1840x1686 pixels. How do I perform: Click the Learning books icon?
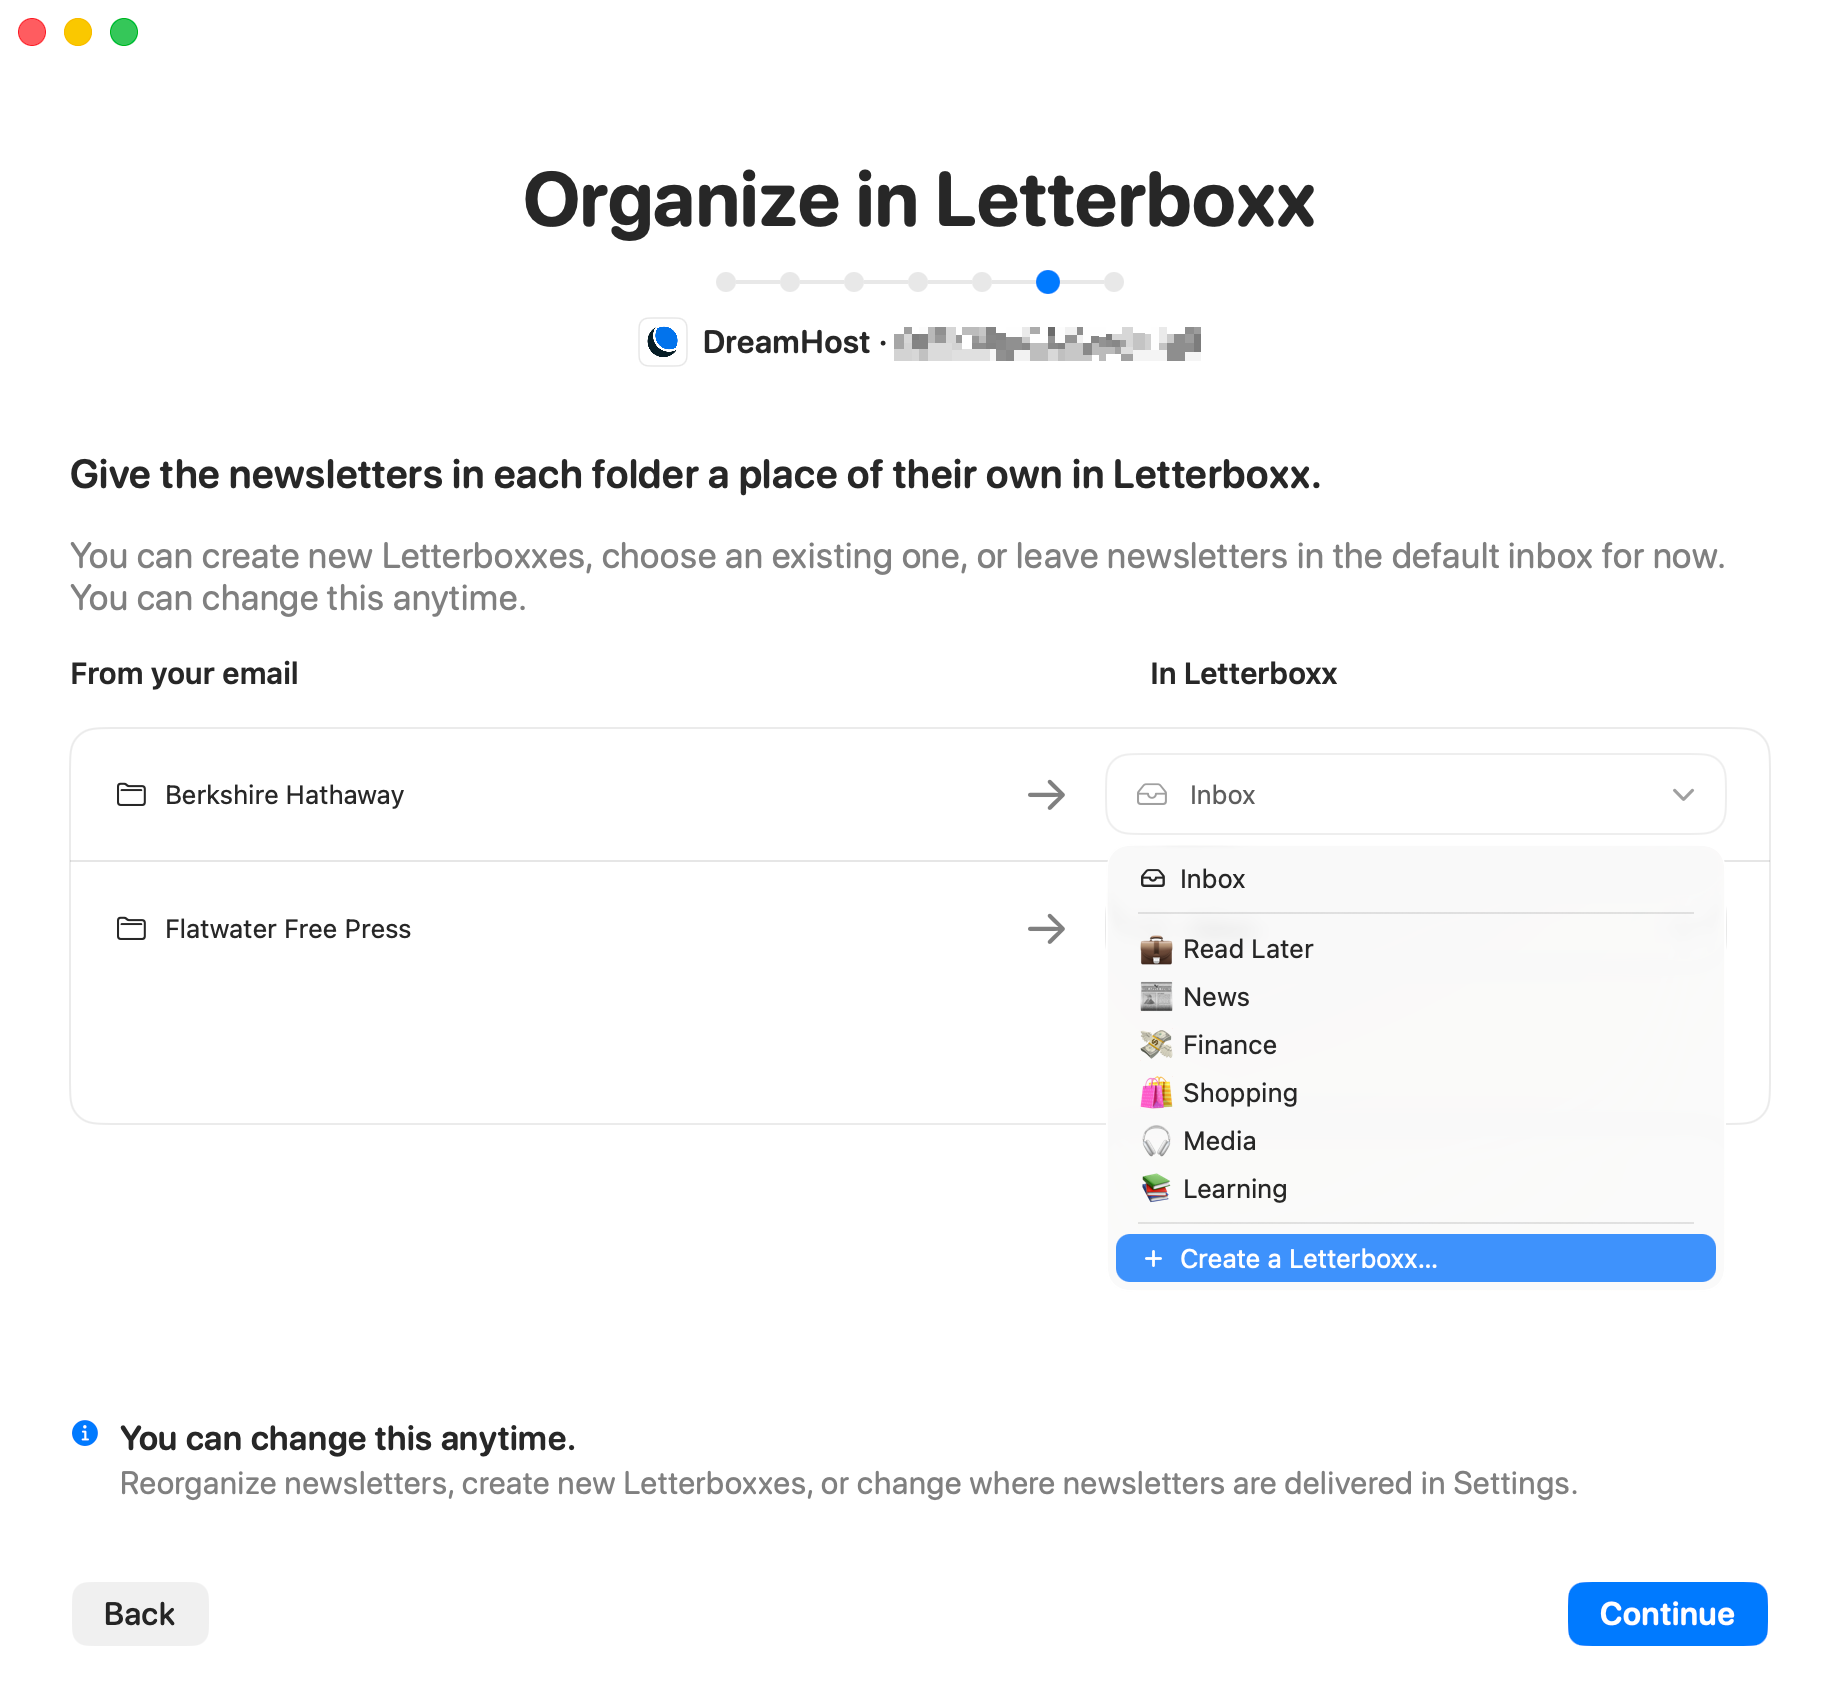(x=1156, y=1189)
